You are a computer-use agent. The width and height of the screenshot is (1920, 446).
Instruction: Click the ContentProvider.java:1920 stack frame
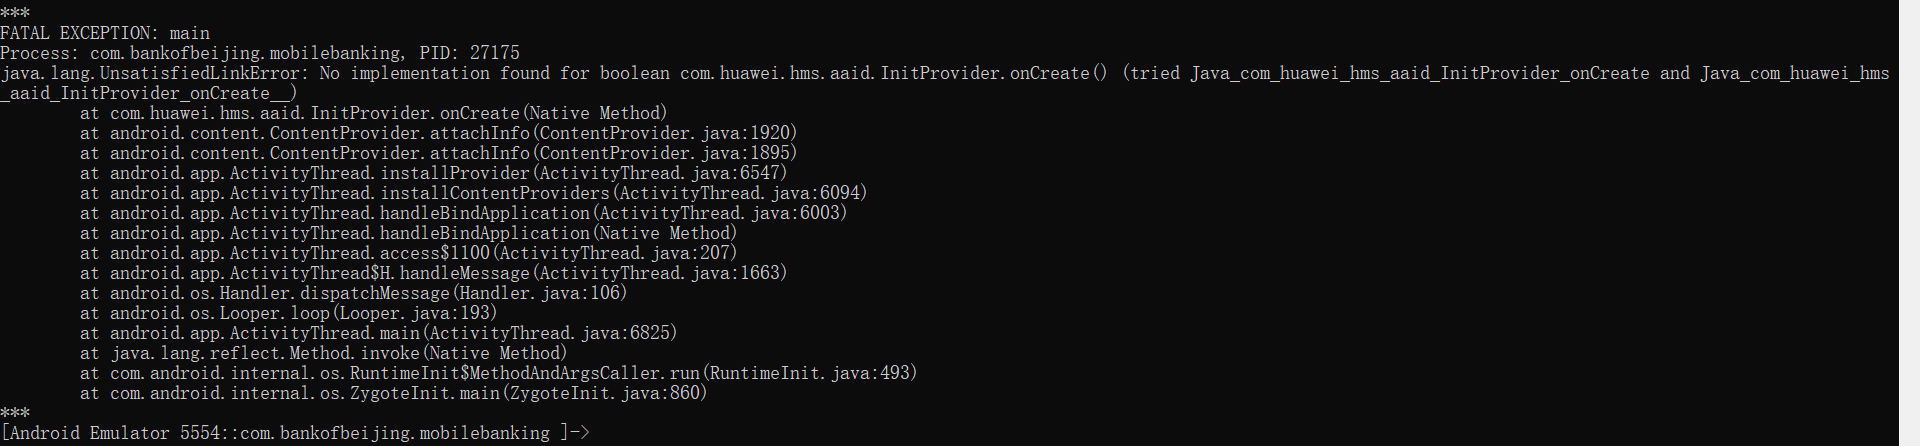coord(439,133)
